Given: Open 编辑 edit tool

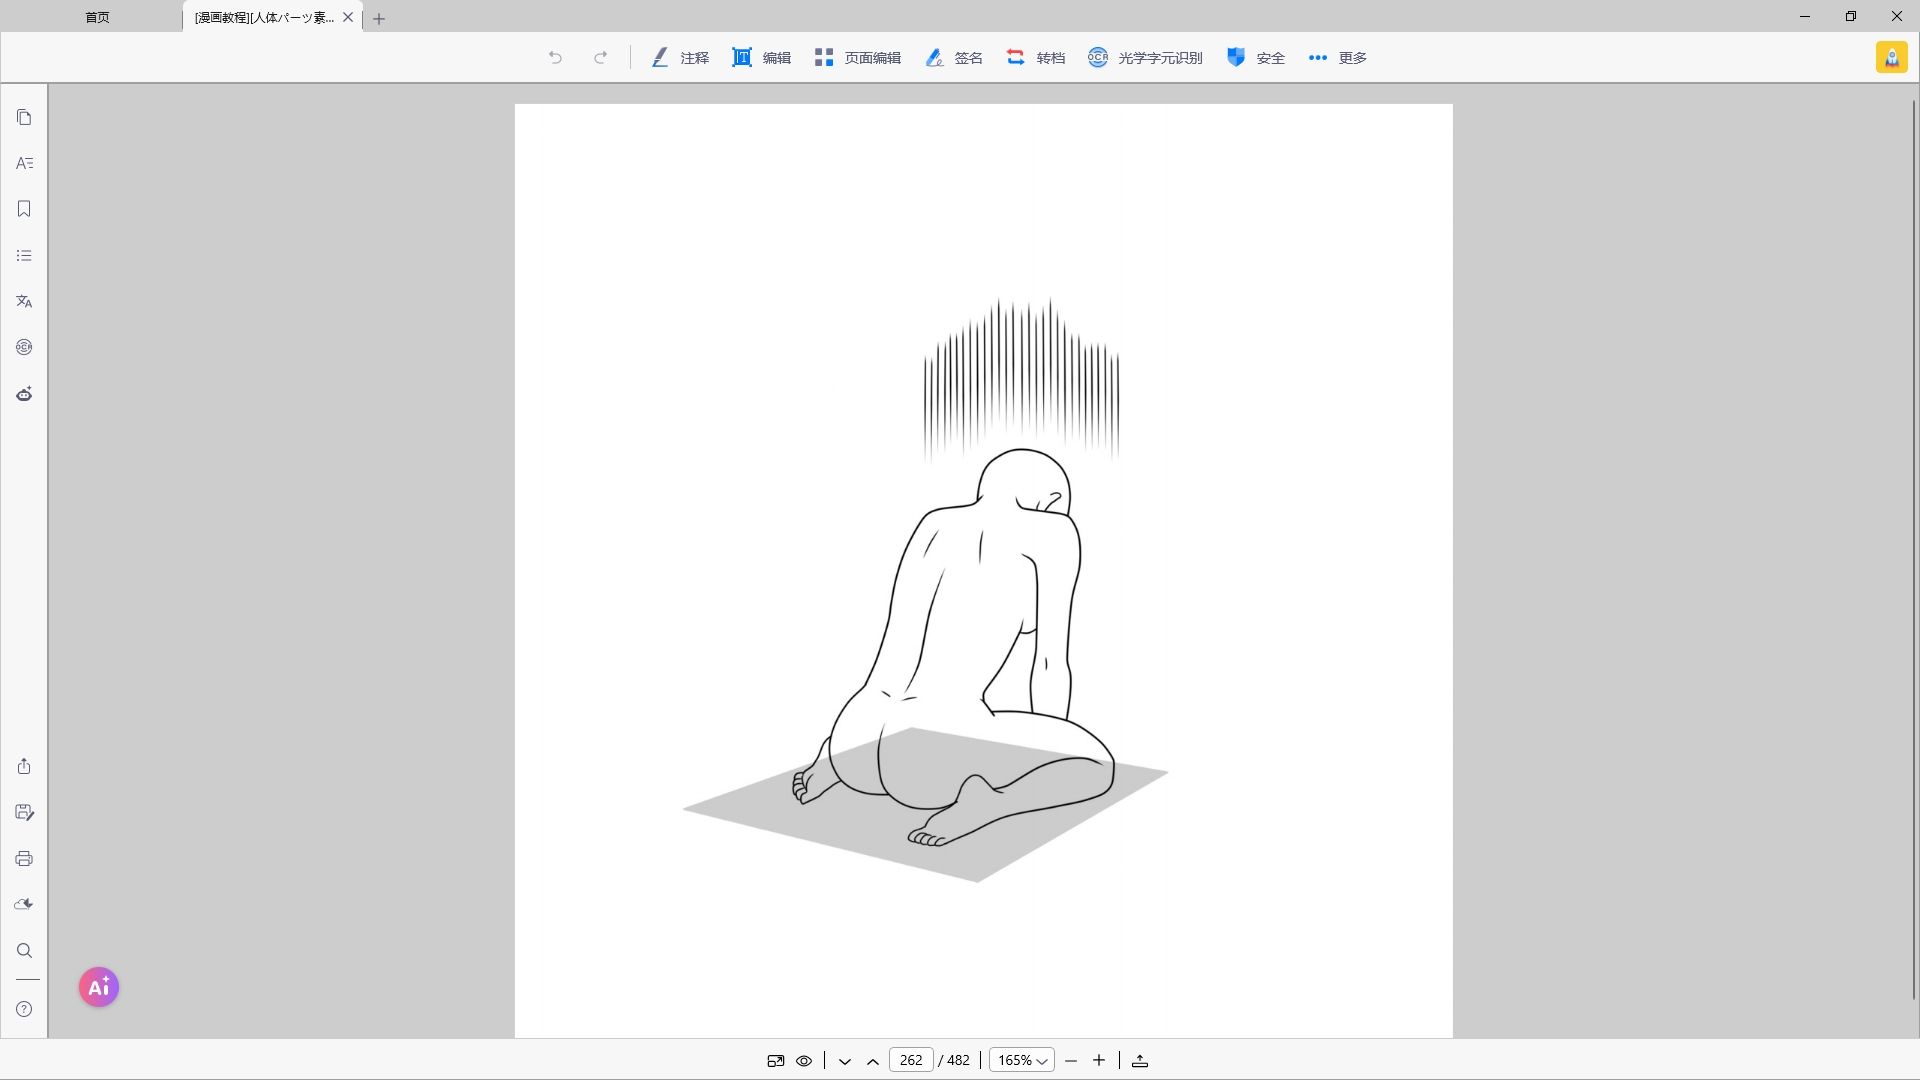Looking at the screenshot, I should pos(762,58).
